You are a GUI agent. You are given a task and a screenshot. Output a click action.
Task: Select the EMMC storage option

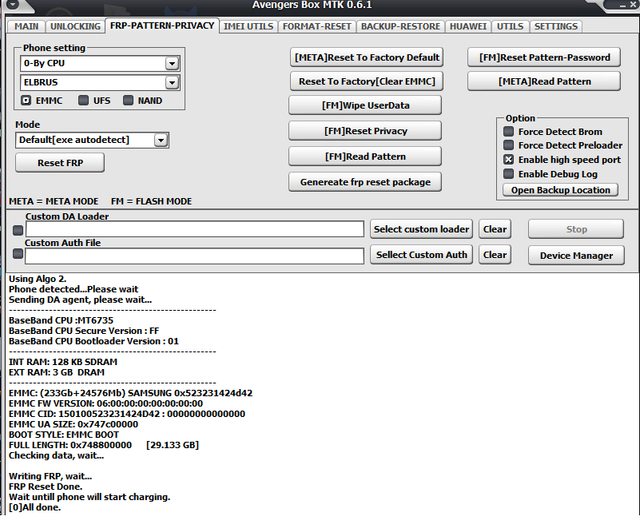[x=26, y=100]
